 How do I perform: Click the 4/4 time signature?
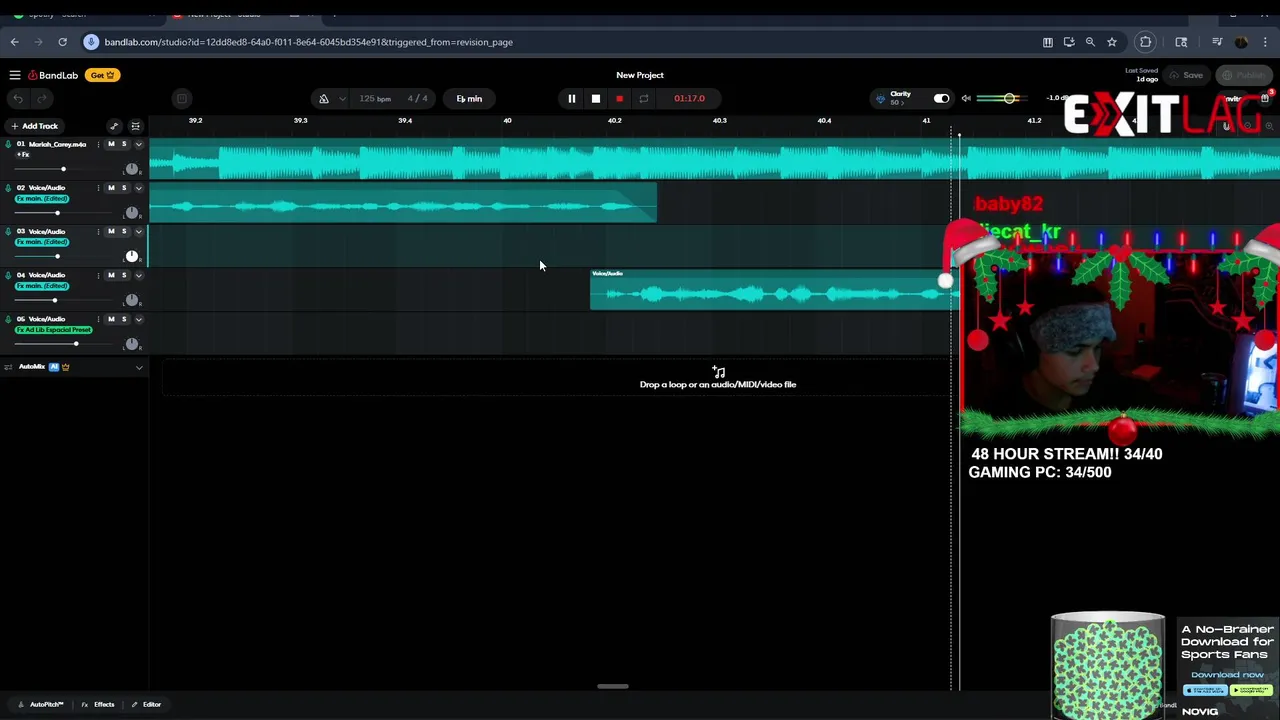(x=417, y=98)
